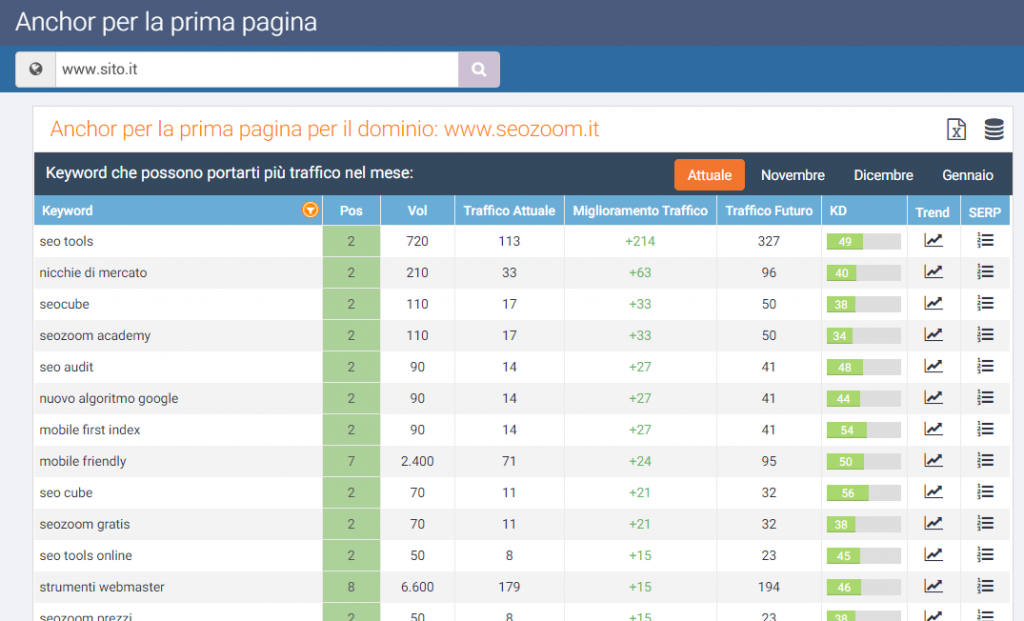
Task: Click the www.sito.it domain input field
Action: 257,69
